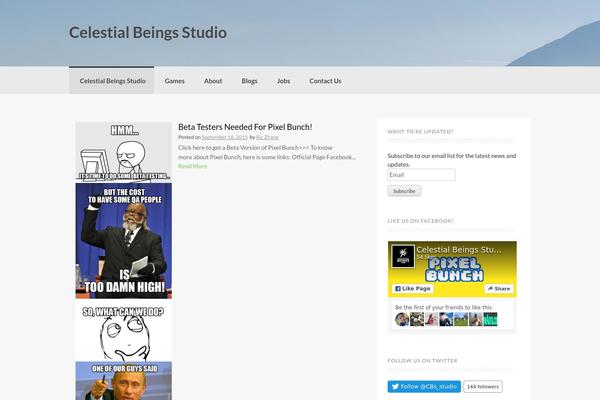
Task: Open the Contact Us page
Action: (x=325, y=81)
